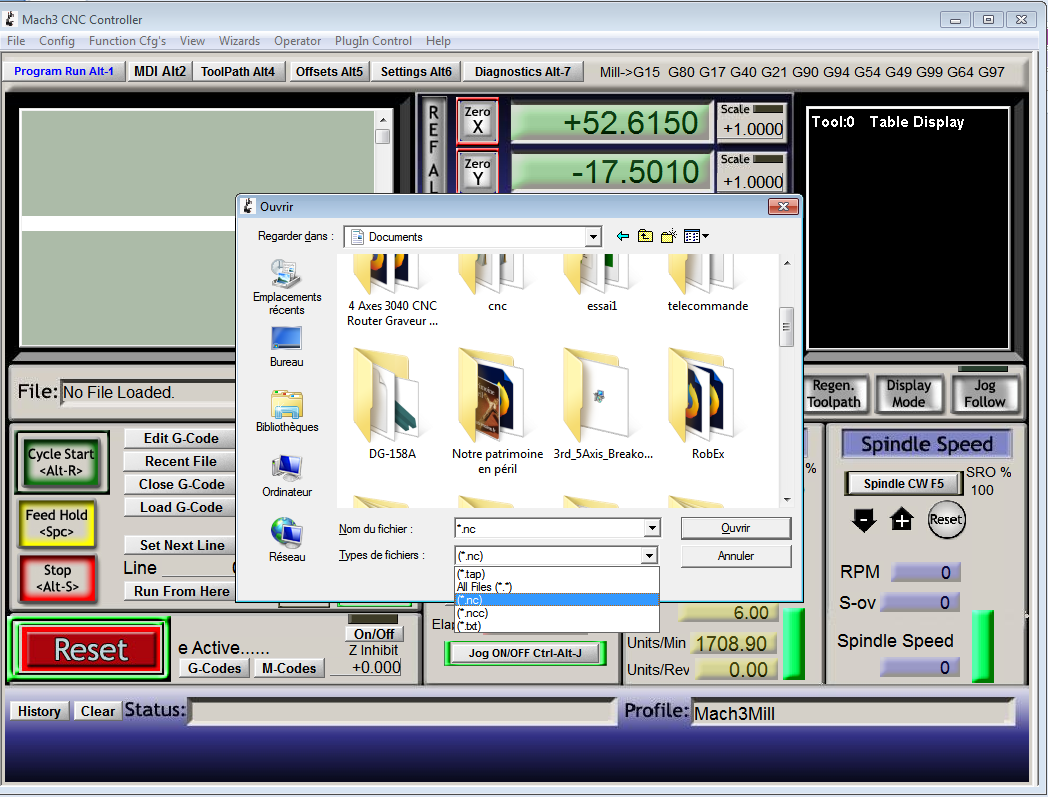This screenshot has width=1048, height=797.
Task: Click the RPM value field
Action: tap(926, 572)
